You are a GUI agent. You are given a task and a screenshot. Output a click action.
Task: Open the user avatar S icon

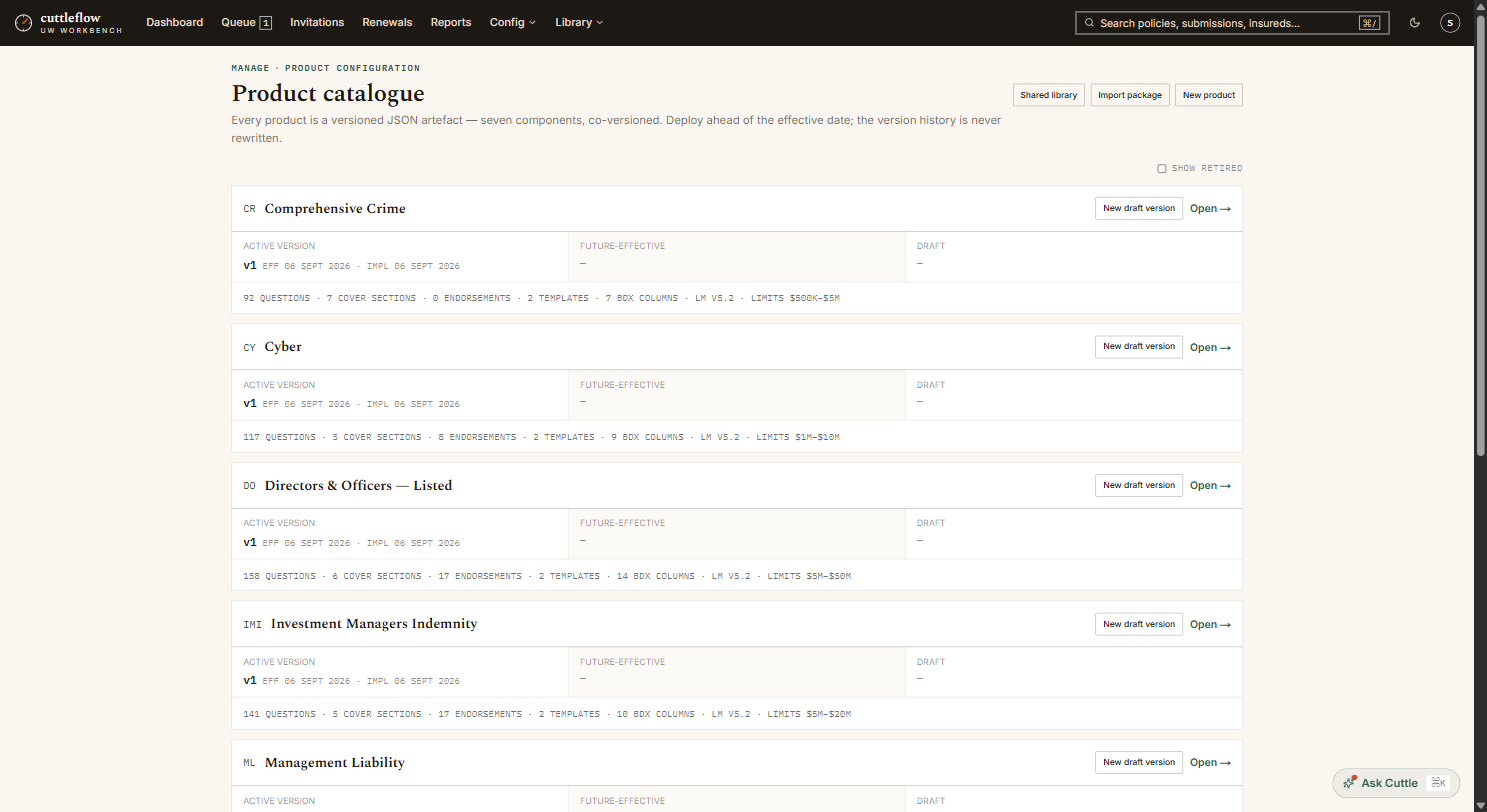[x=1450, y=22]
